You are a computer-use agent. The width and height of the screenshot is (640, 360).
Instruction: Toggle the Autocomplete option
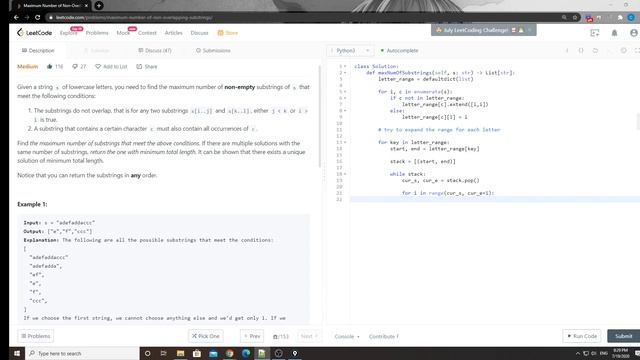pyautogui.click(x=400, y=51)
